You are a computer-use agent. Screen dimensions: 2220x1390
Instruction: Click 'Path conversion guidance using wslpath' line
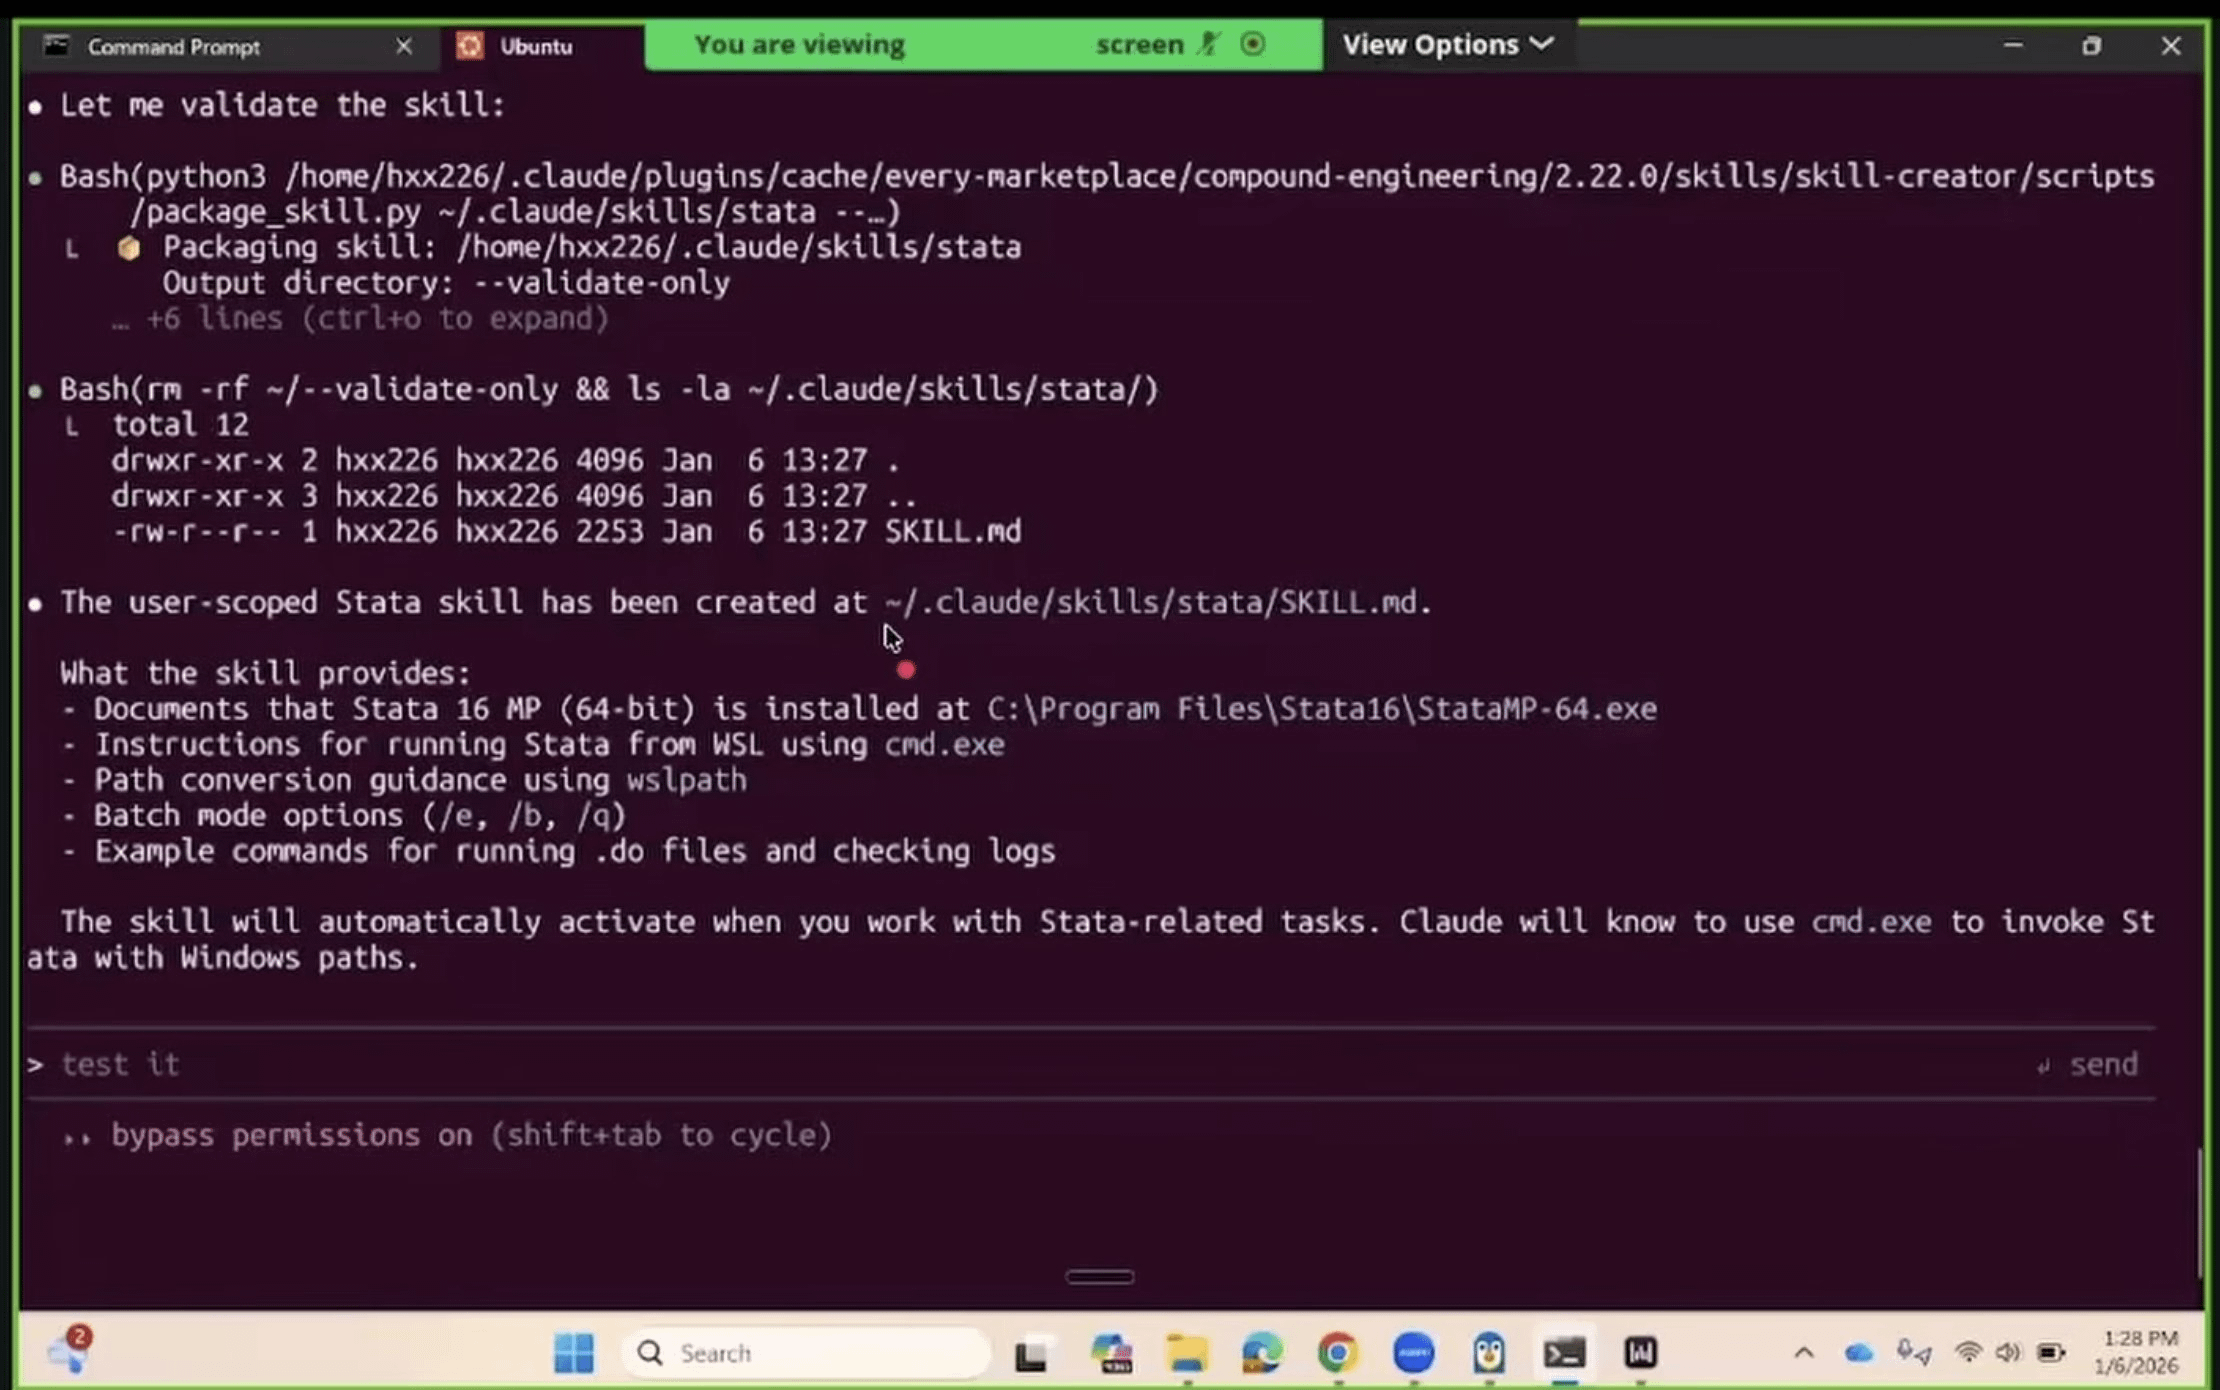tap(404, 780)
